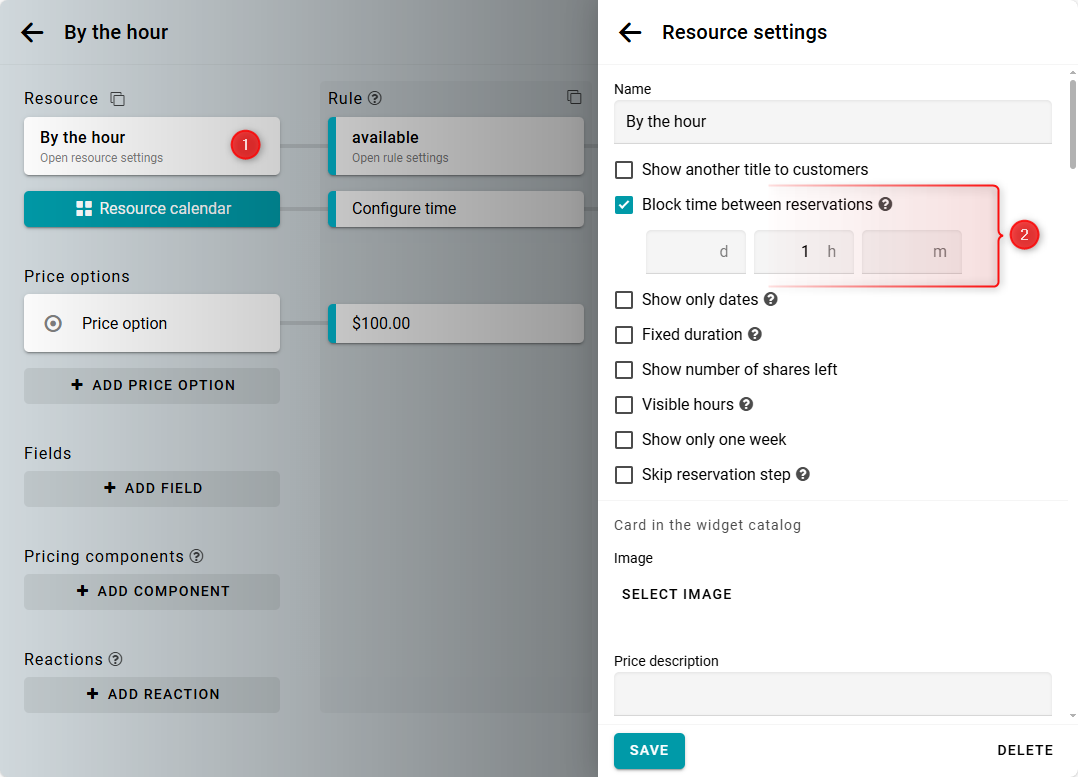Select the Price option radio button

point(54,324)
